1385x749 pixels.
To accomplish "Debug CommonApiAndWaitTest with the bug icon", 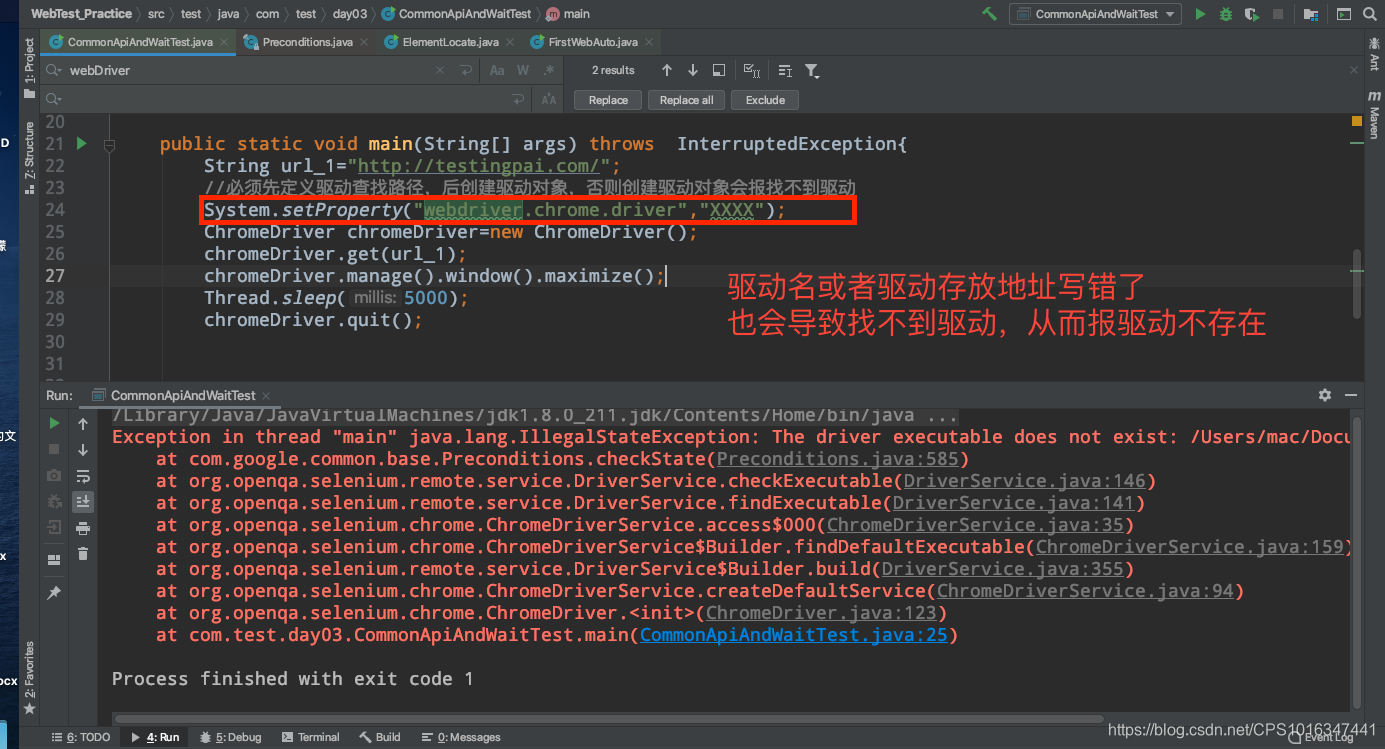I will coord(1227,14).
